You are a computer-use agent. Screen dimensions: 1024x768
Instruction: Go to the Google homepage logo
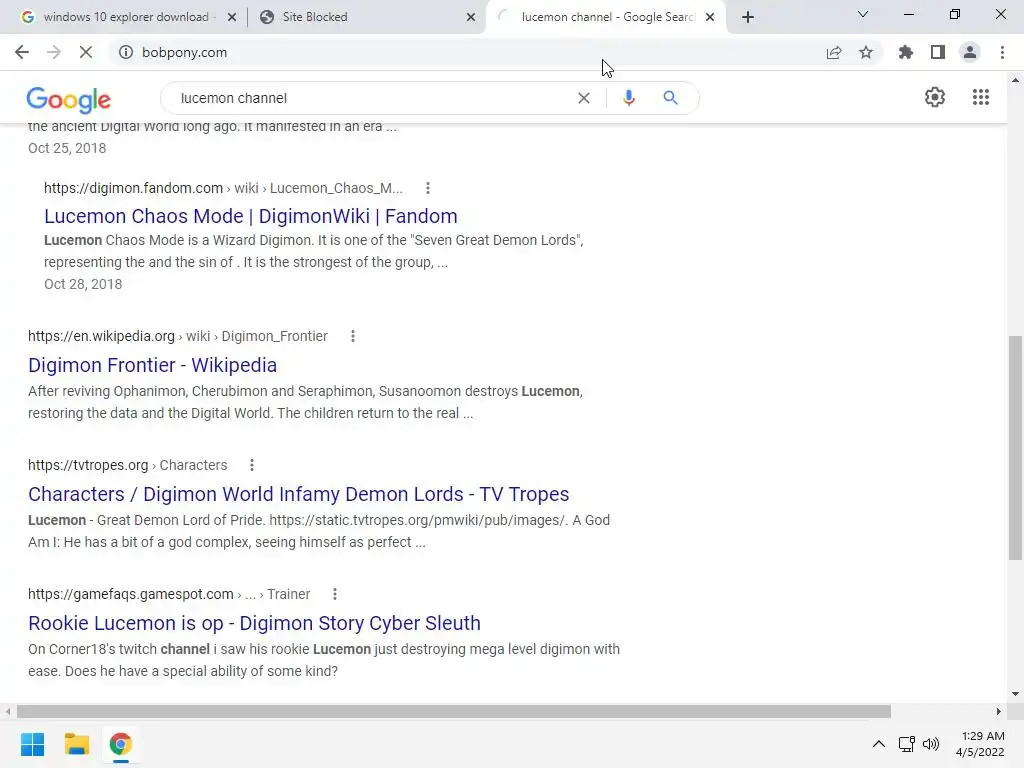(69, 99)
